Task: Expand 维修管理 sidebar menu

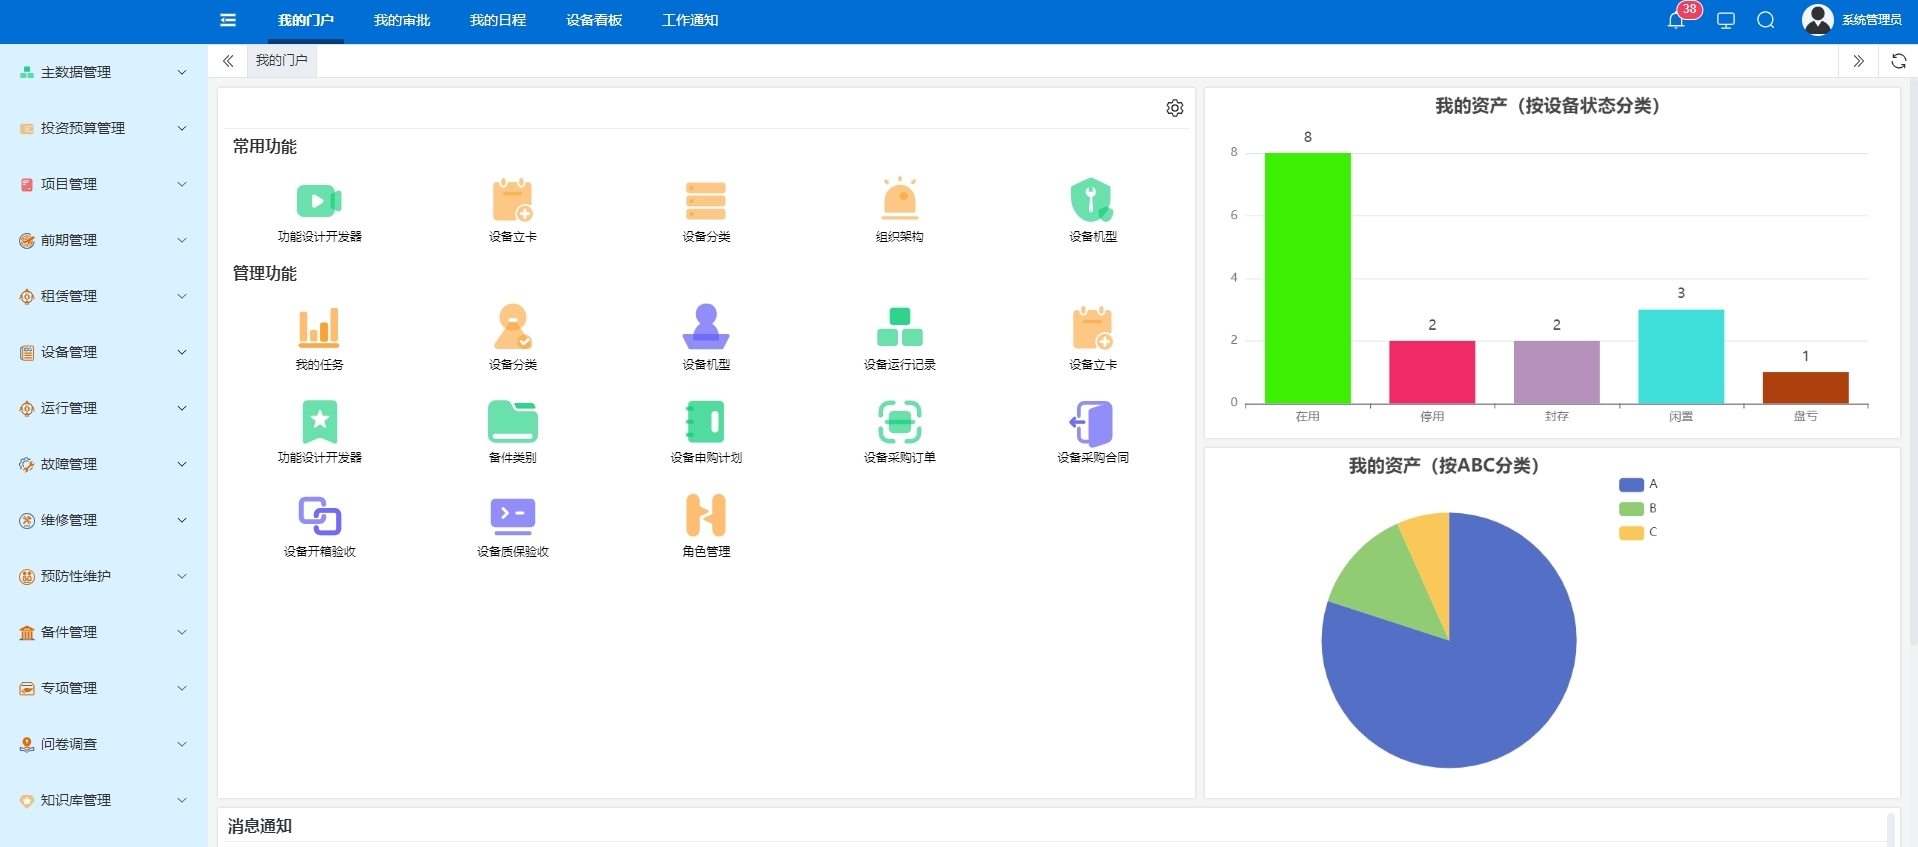Action: coord(104,520)
